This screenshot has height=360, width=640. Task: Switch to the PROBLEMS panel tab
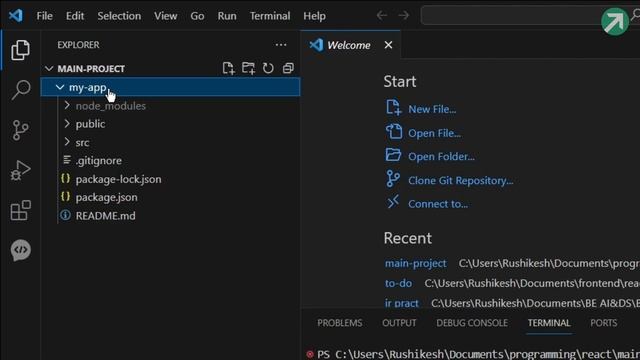(x=340, y=323)
